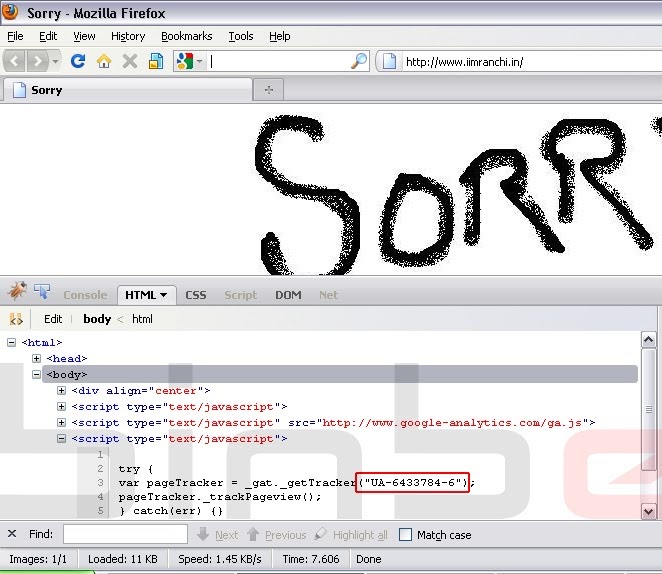
Task: Click the Highlight all button
Action: 351,535
